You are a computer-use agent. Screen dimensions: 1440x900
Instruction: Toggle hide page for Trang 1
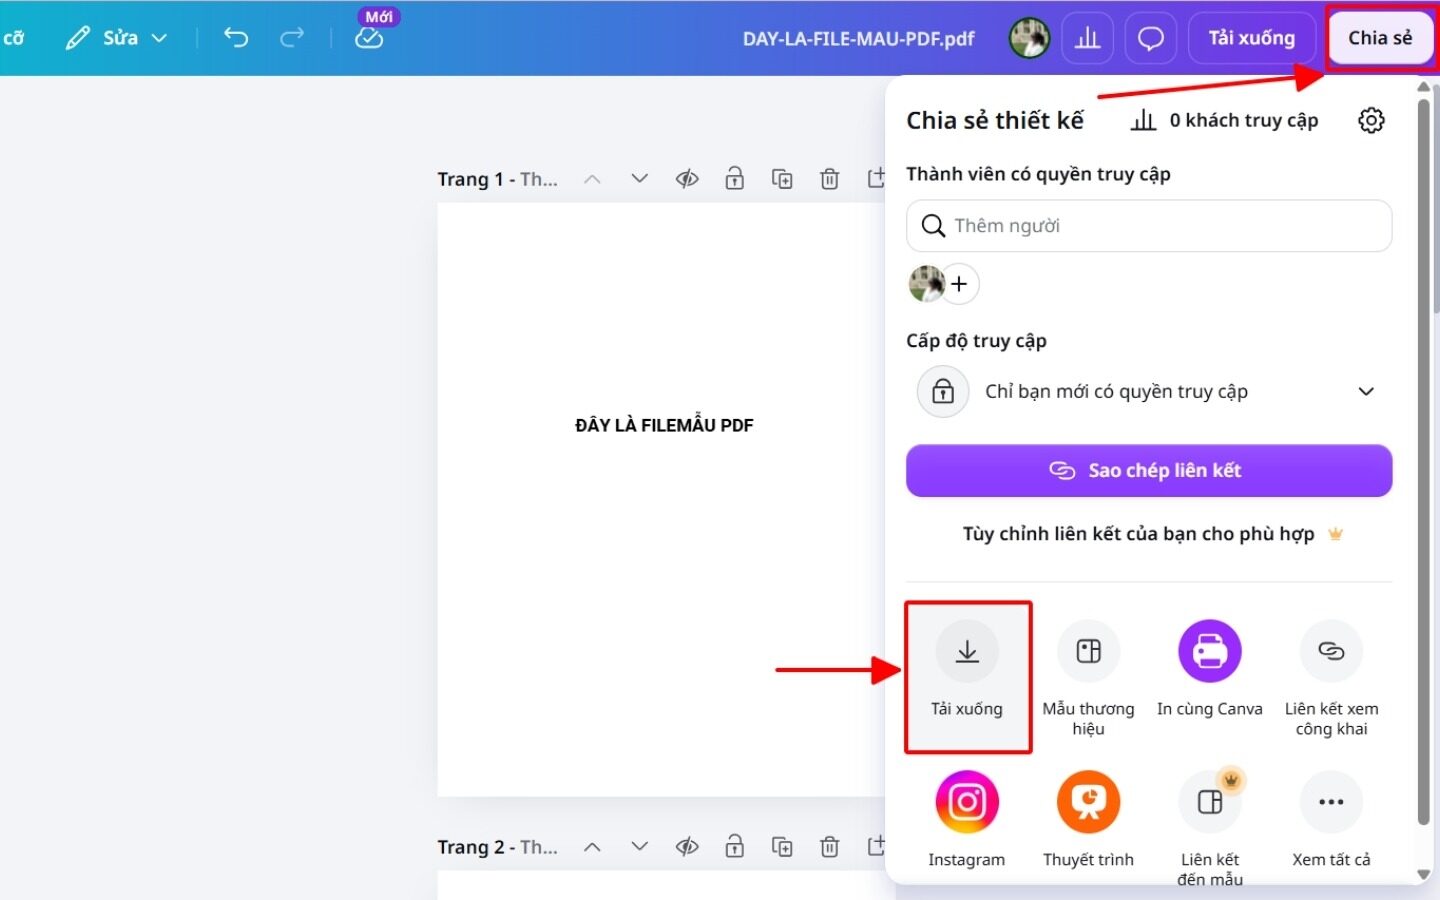tap(687, 179)
